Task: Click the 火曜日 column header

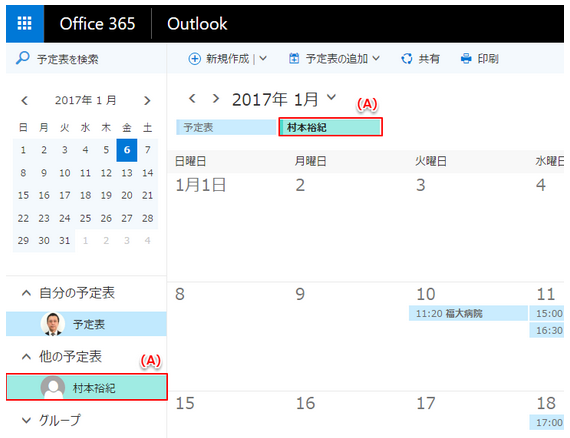Action: [x=431, y=161]
